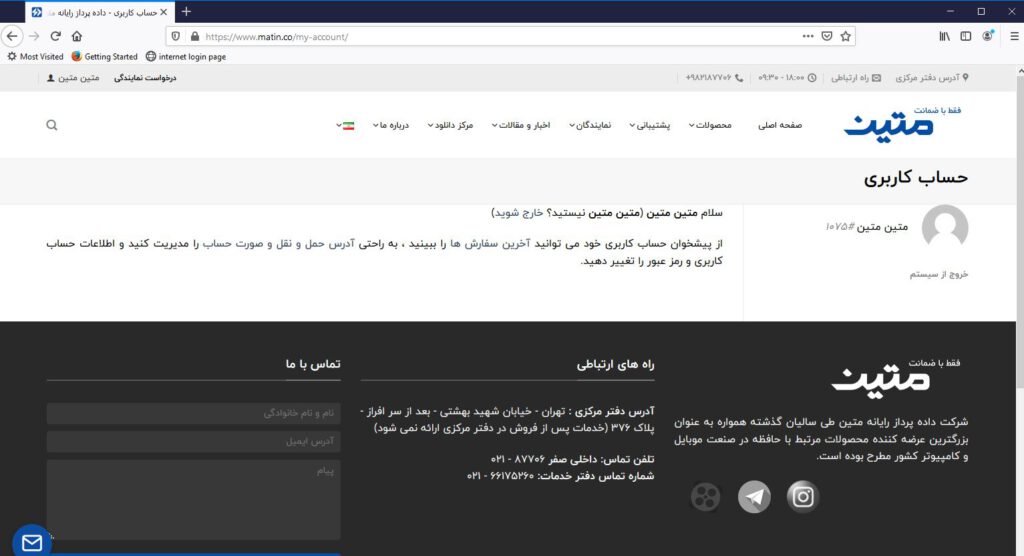
Task: Click the browser forward arrow
Action: point(35,37)
